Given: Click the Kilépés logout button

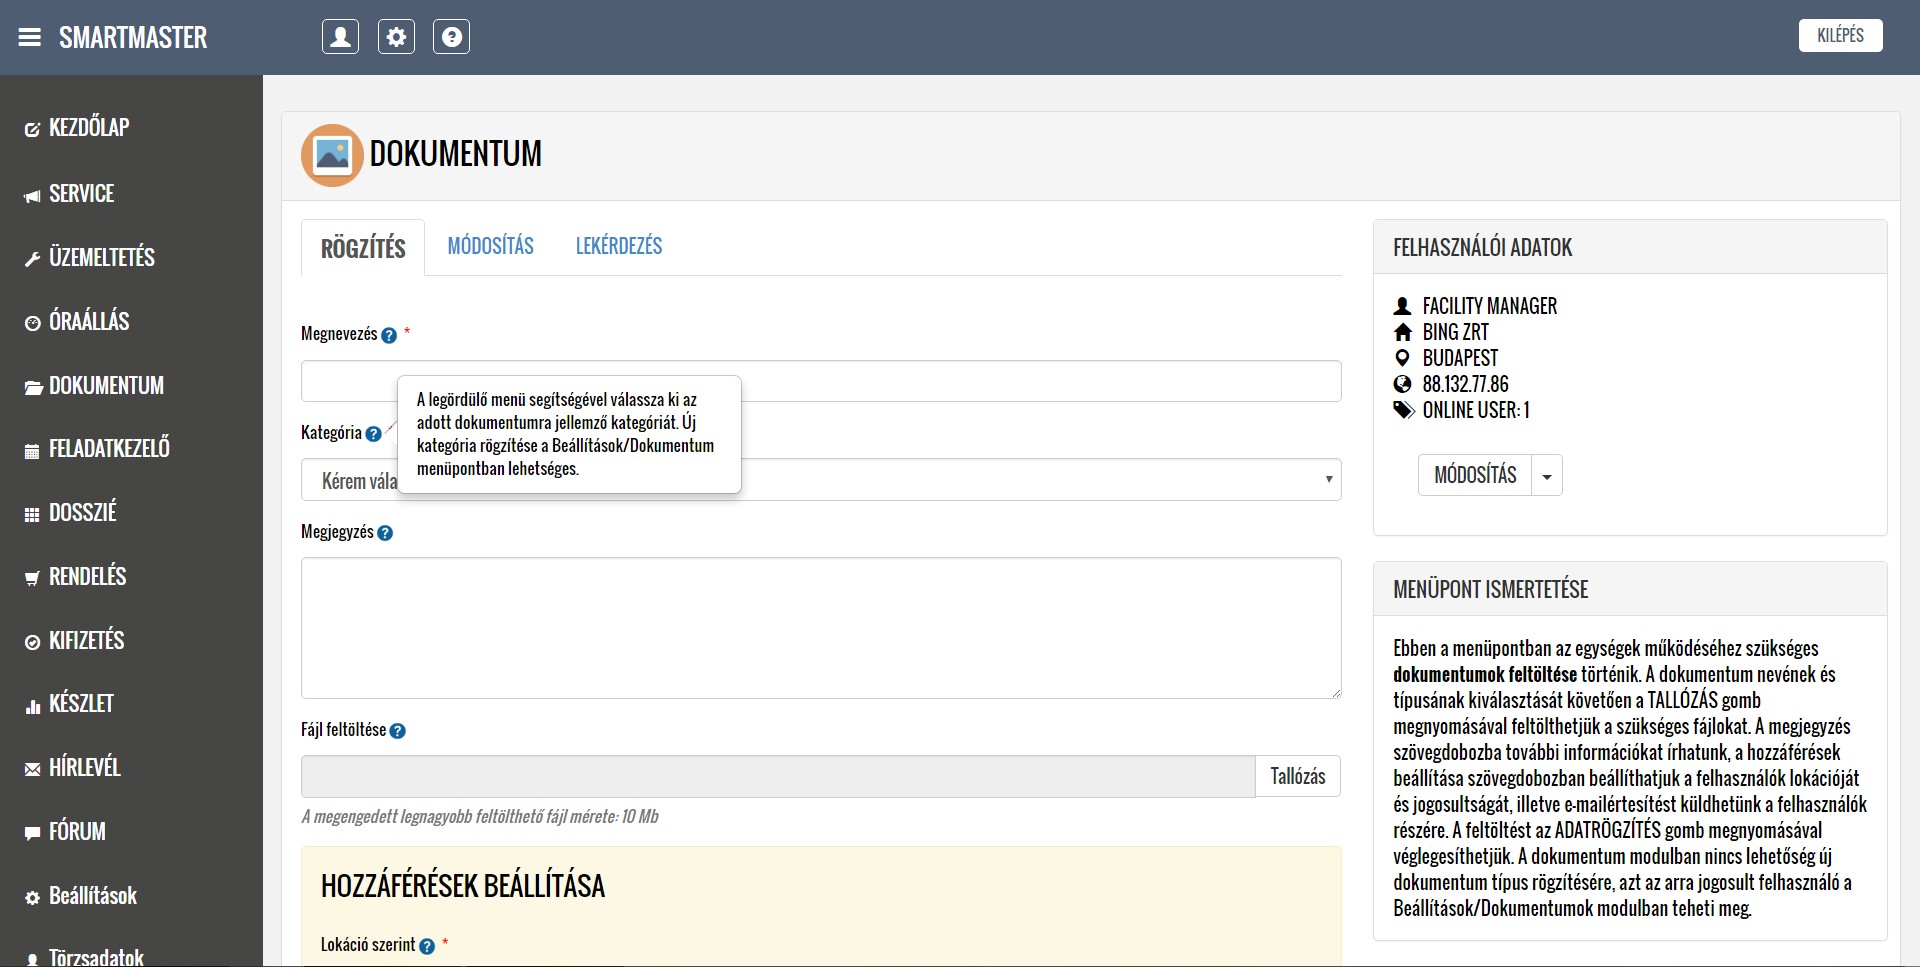Looking at the screenshot, I should [1839, 36].
